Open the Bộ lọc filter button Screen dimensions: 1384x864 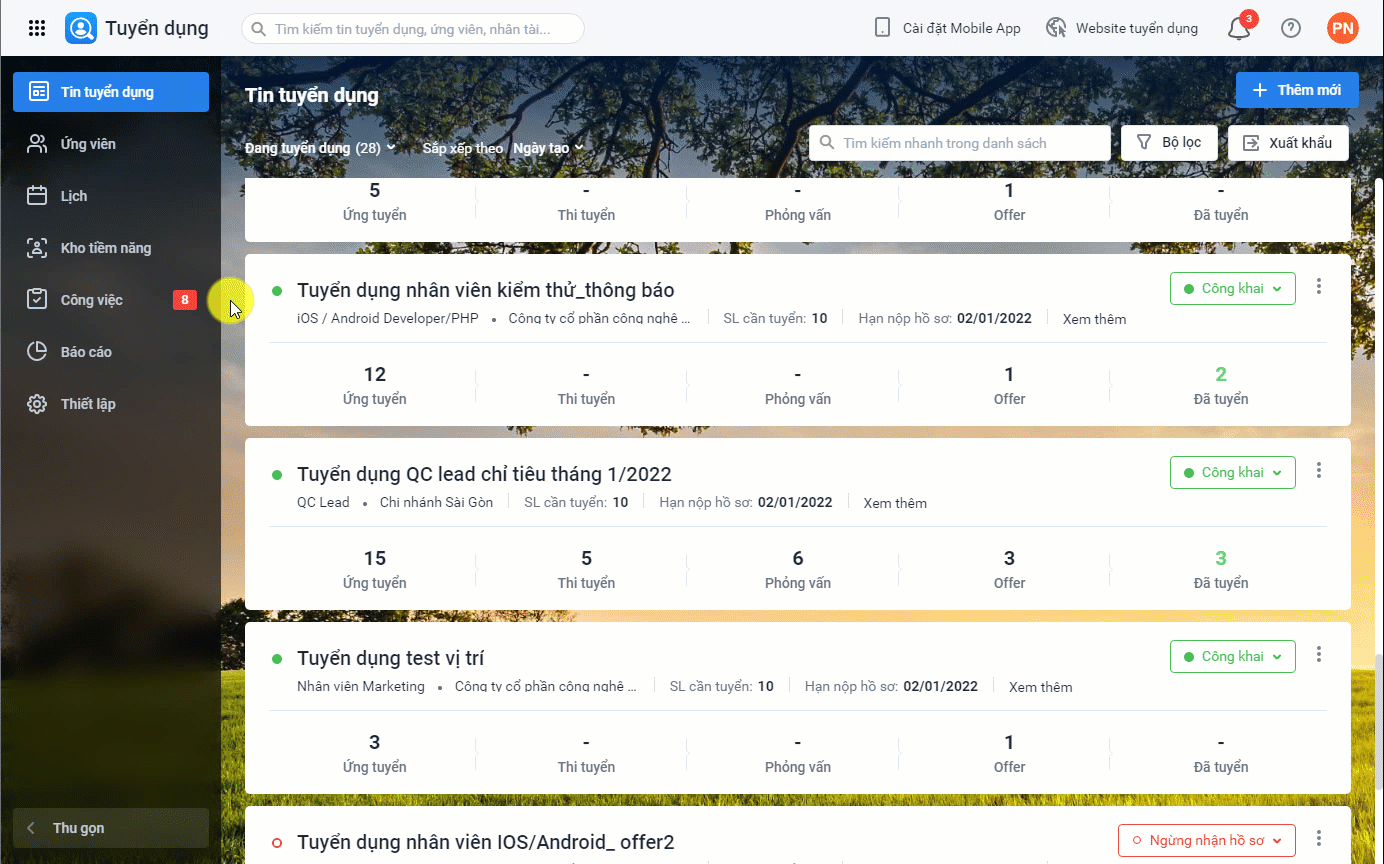coord(1169,143)
